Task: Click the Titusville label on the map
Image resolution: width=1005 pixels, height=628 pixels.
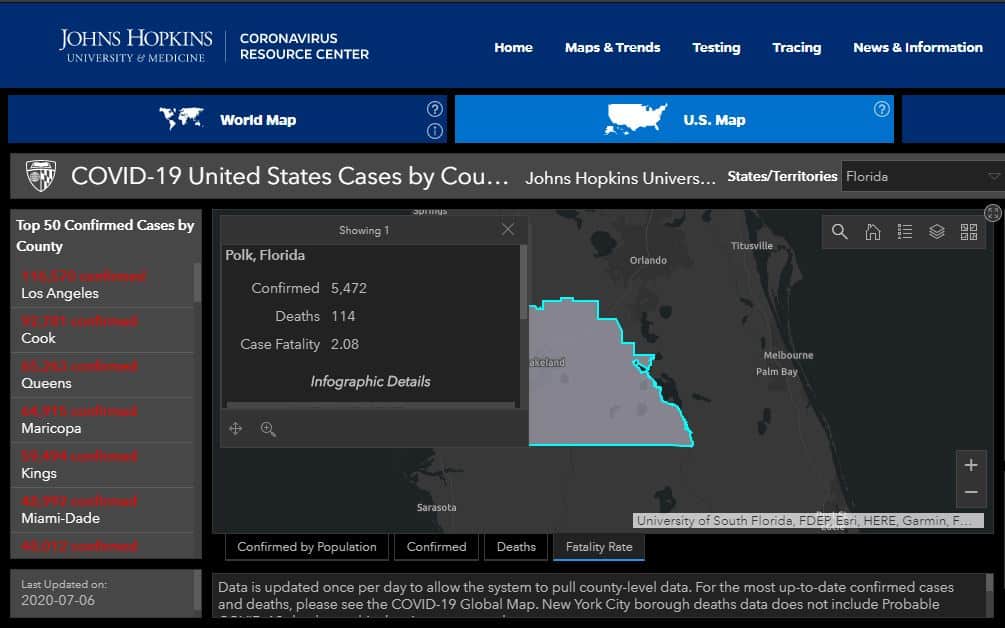Action: click(752, 245)
